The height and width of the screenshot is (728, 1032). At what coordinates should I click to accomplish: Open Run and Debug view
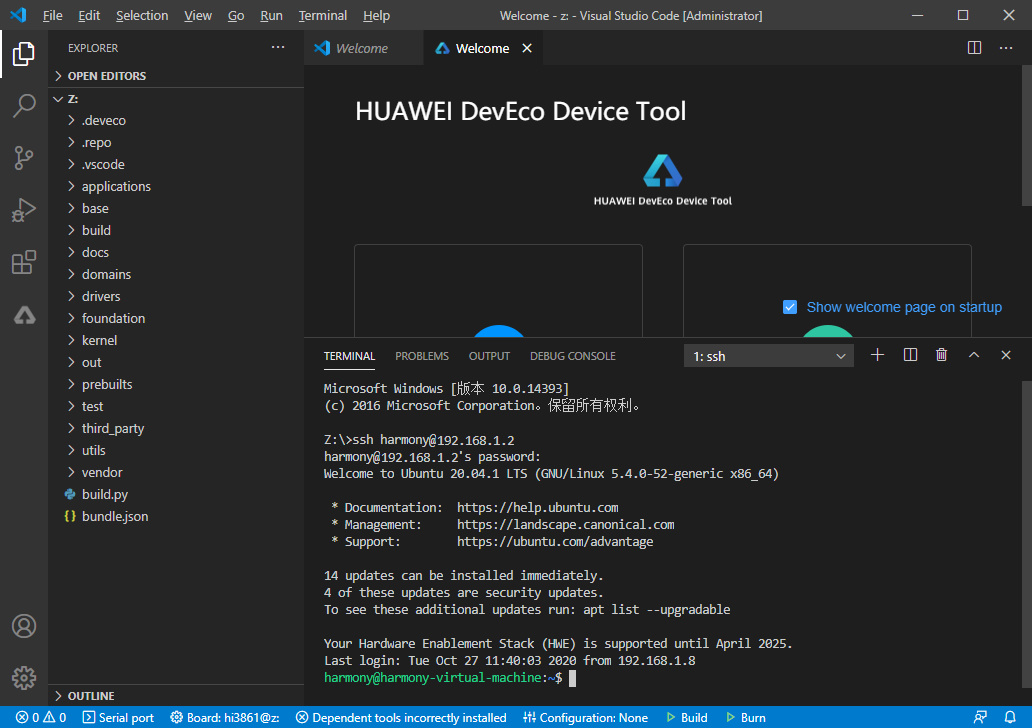24,210
